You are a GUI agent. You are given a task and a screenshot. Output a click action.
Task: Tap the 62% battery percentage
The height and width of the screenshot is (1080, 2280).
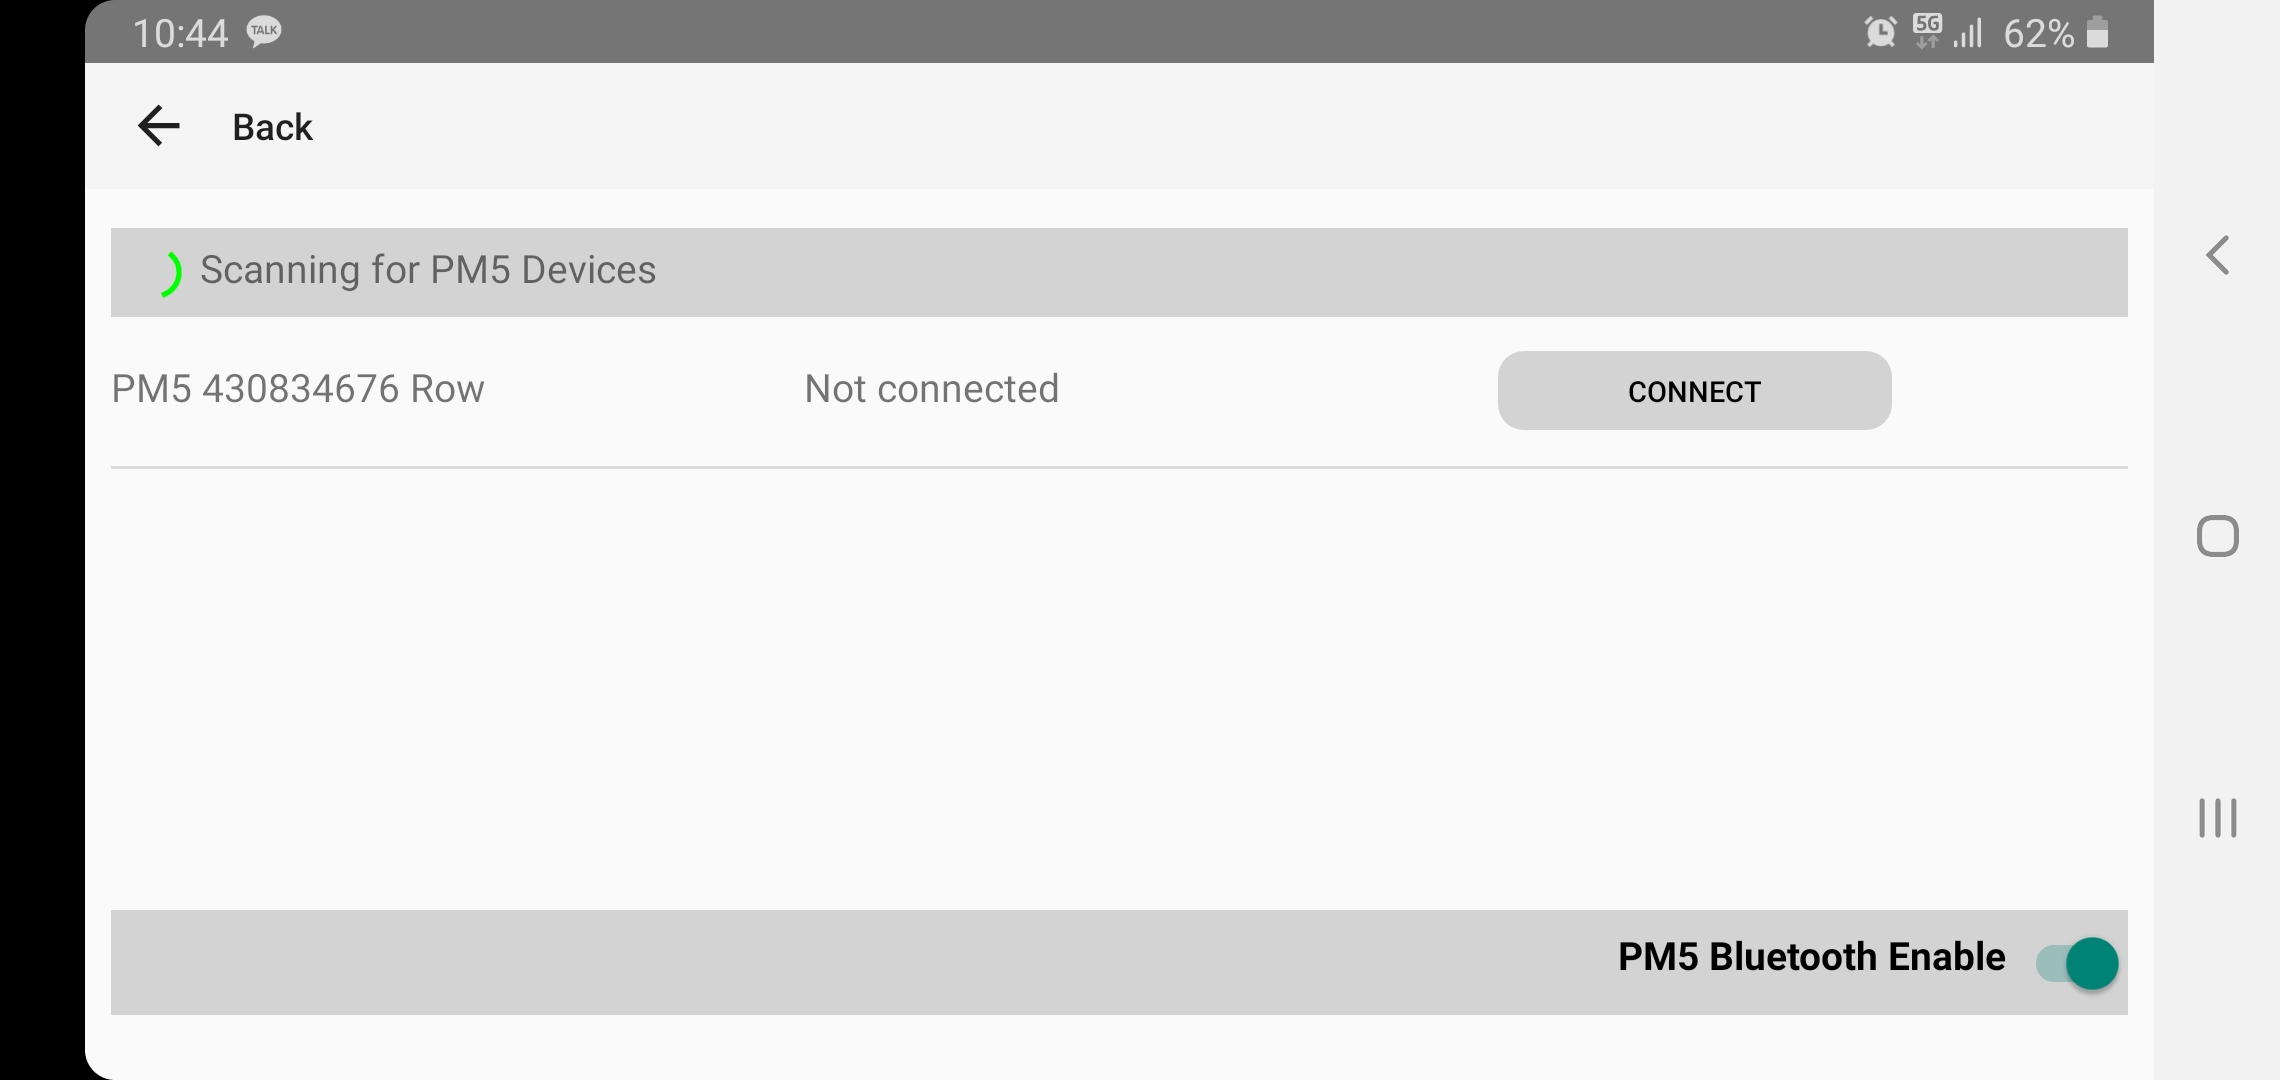tap(2039, 33)
